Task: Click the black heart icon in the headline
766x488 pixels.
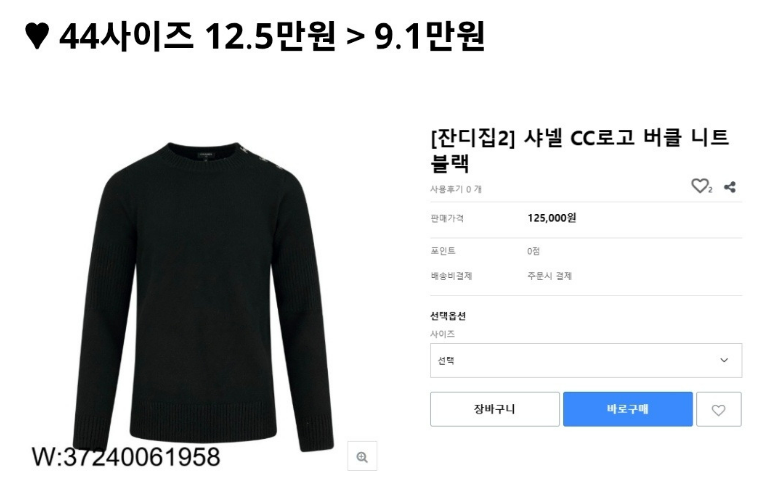Action: (x=37, y=37)
